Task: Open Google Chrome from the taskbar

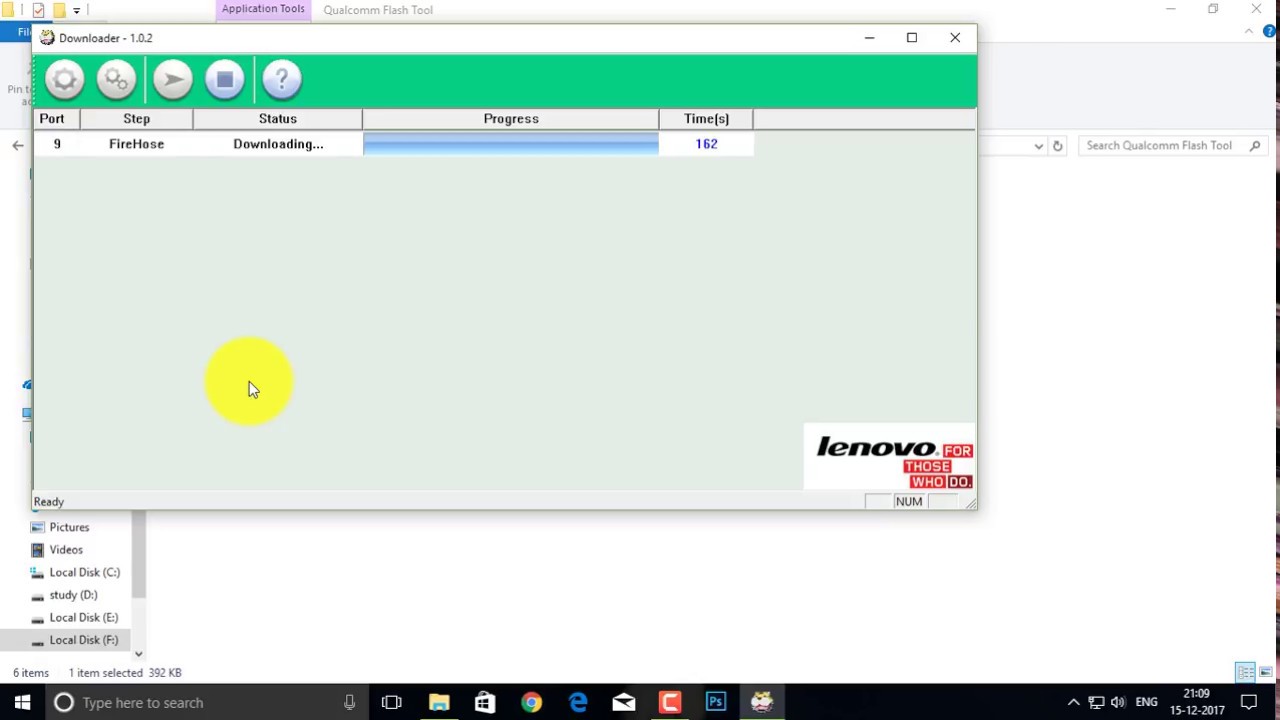Action: click(531, 703)
